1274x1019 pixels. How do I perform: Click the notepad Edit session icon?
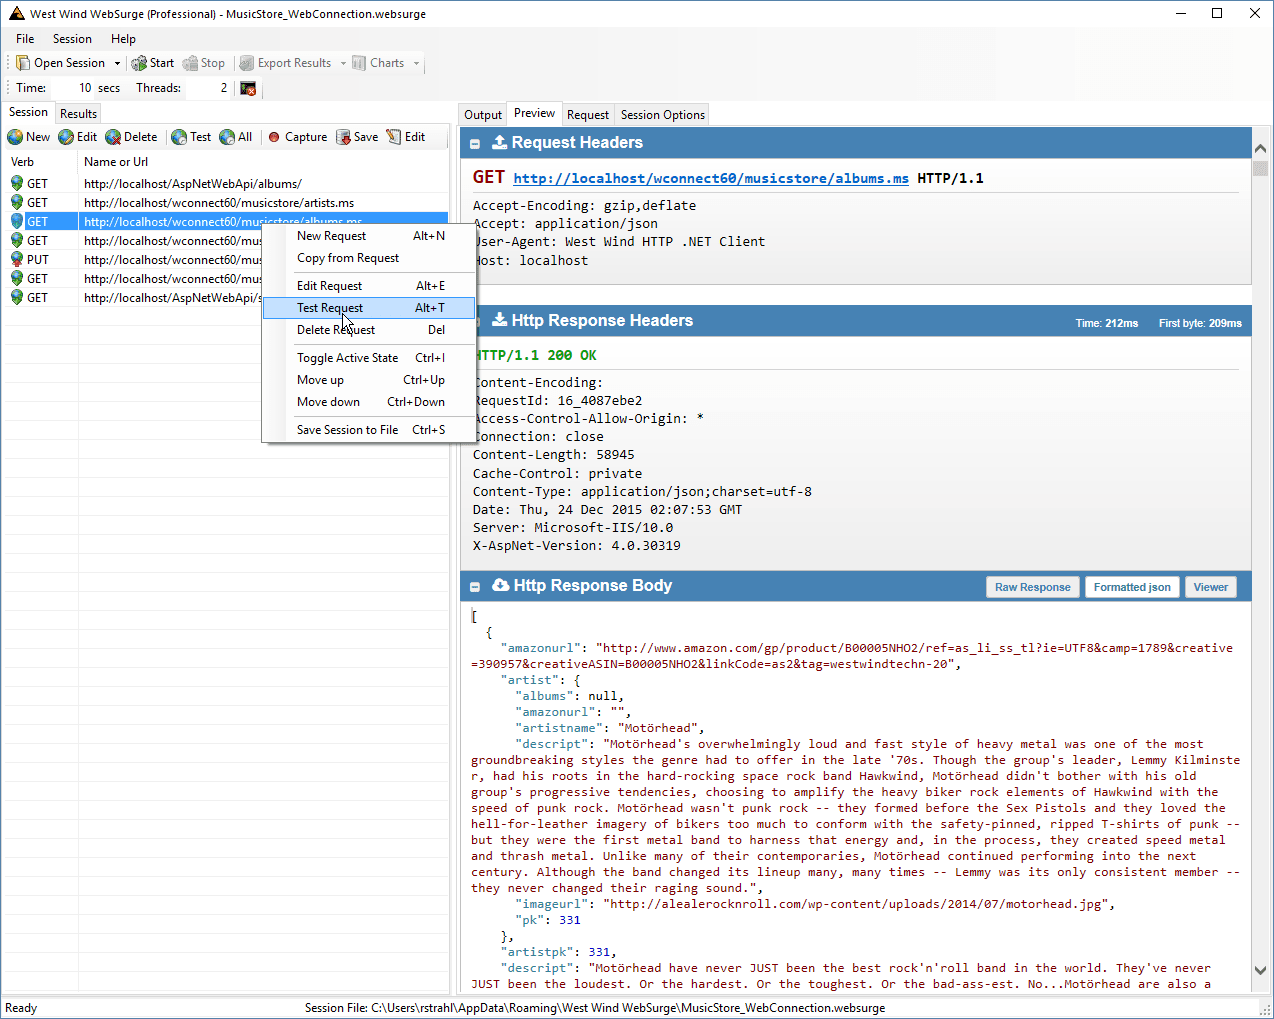coord(394,137)
